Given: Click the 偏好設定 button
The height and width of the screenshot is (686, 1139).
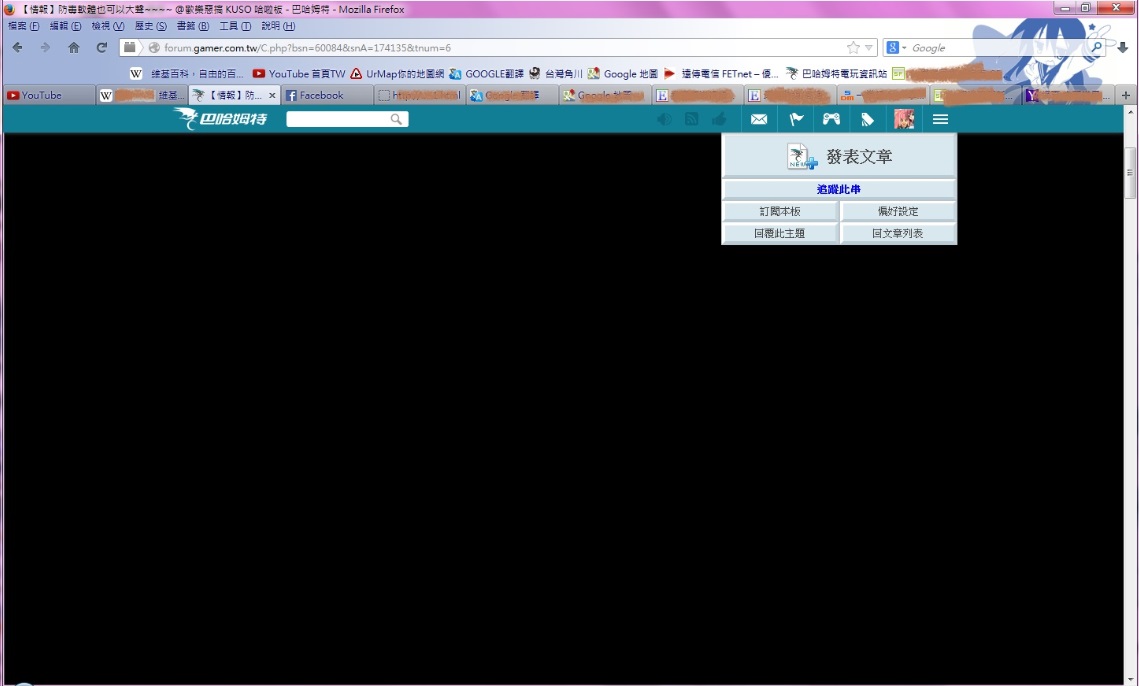Looking at the screenshot, I should (898, 211).
